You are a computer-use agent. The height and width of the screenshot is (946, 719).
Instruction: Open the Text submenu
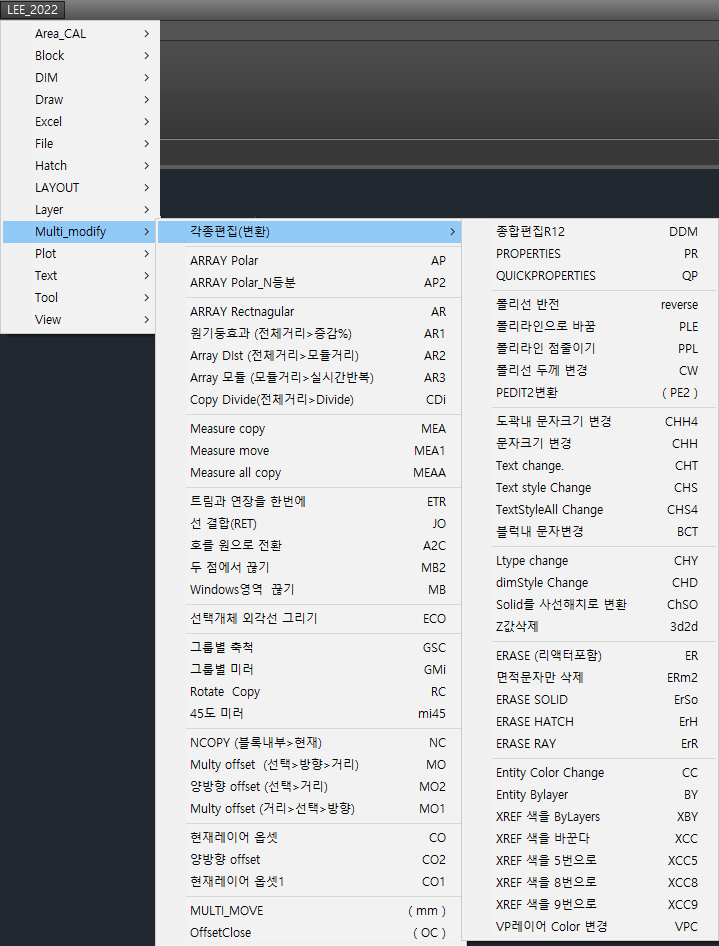80,276
